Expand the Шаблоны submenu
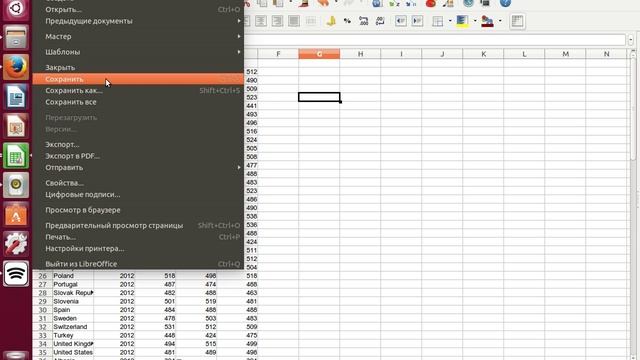This screenshot has width=640, height=360. (138, 52)
